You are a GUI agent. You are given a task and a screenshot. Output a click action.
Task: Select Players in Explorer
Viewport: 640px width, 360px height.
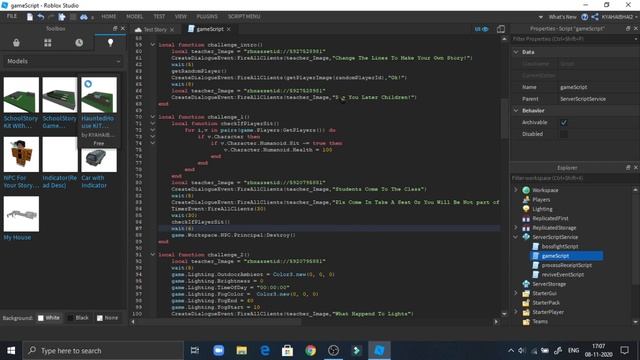[x=541, y=200]
